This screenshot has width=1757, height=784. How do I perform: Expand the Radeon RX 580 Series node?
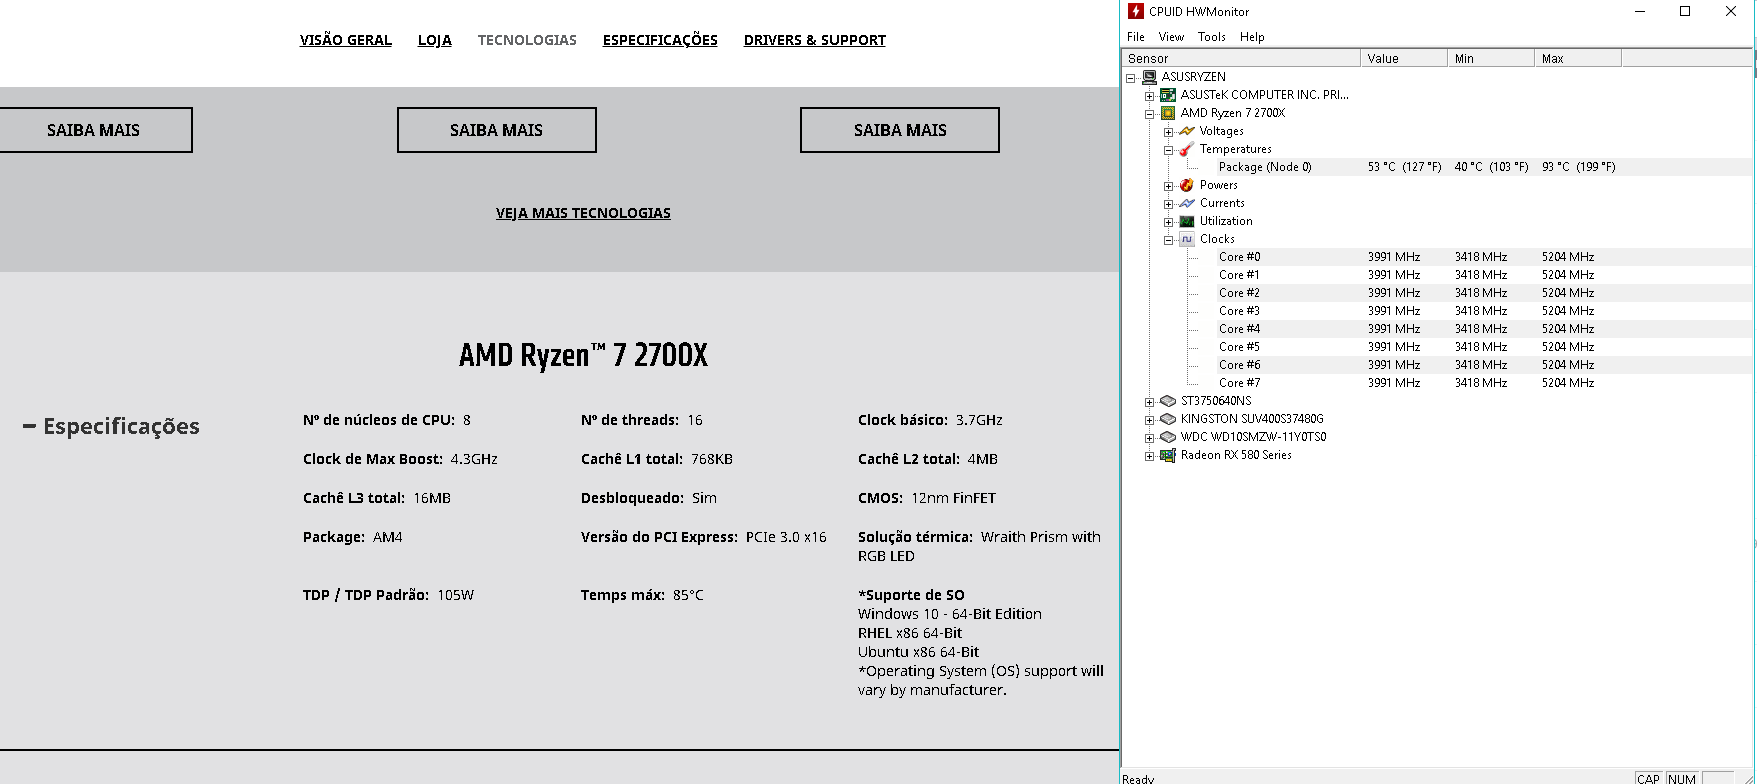[x=1150, y=456]
